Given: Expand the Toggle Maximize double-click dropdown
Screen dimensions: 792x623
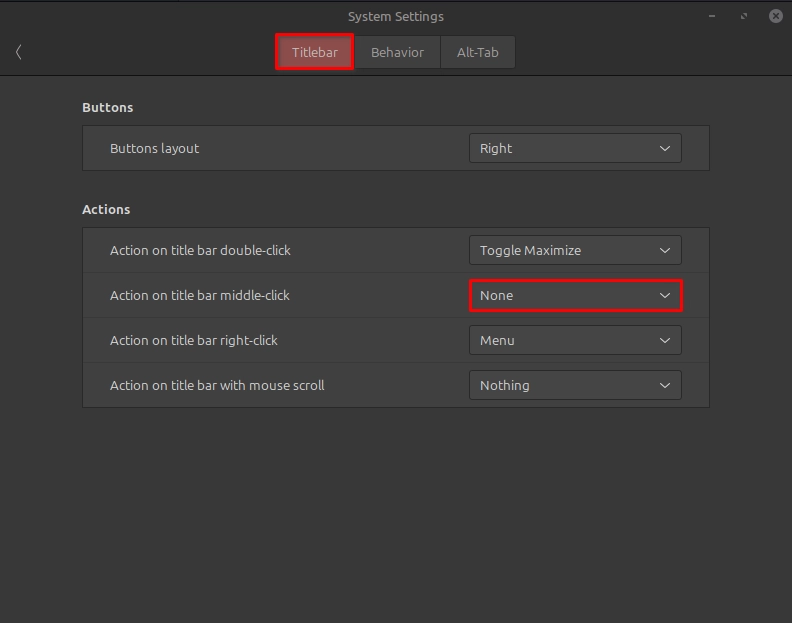Looking at the screenshot, I should click(x=574, y=250).
